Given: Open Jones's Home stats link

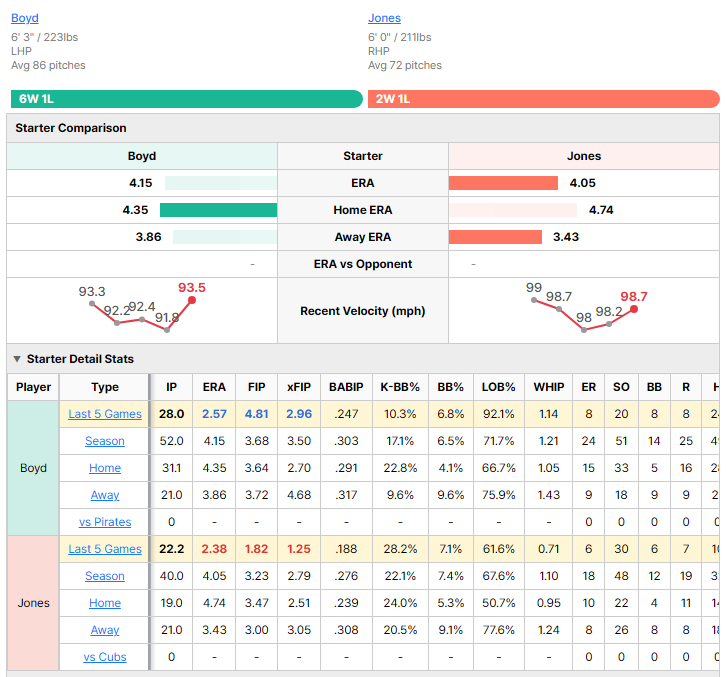Looking at the screenshot, I should pyautogui.click(x=105, y=603).
